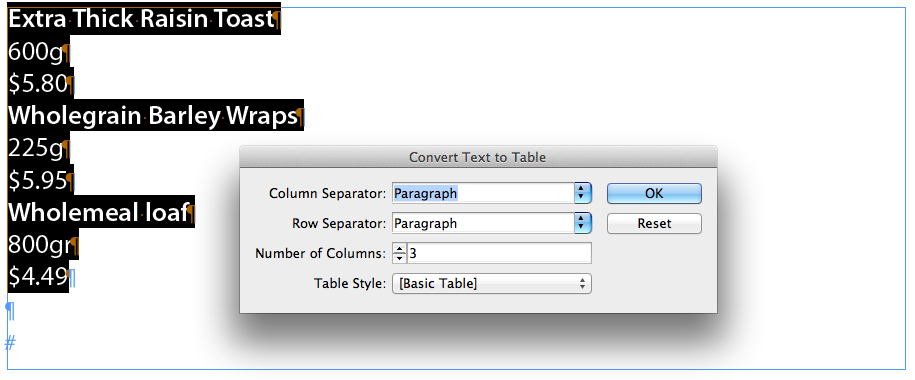Click the text "$4.49"

click(x=38, y=278)
